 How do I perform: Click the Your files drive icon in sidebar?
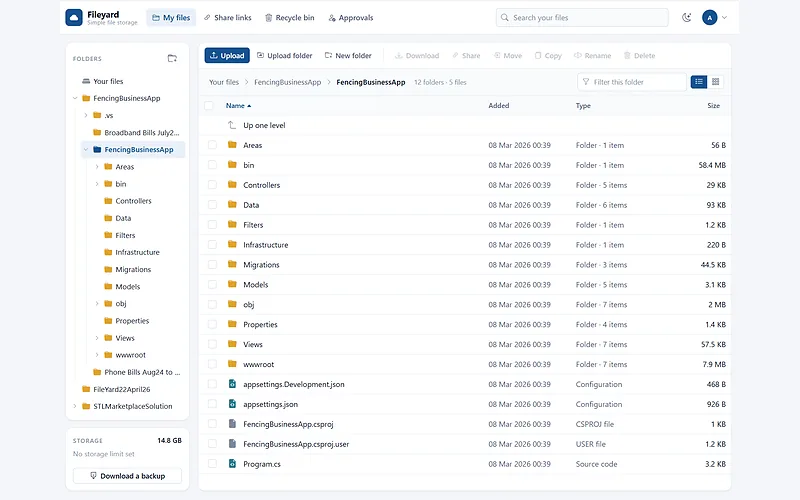point(86,81)
